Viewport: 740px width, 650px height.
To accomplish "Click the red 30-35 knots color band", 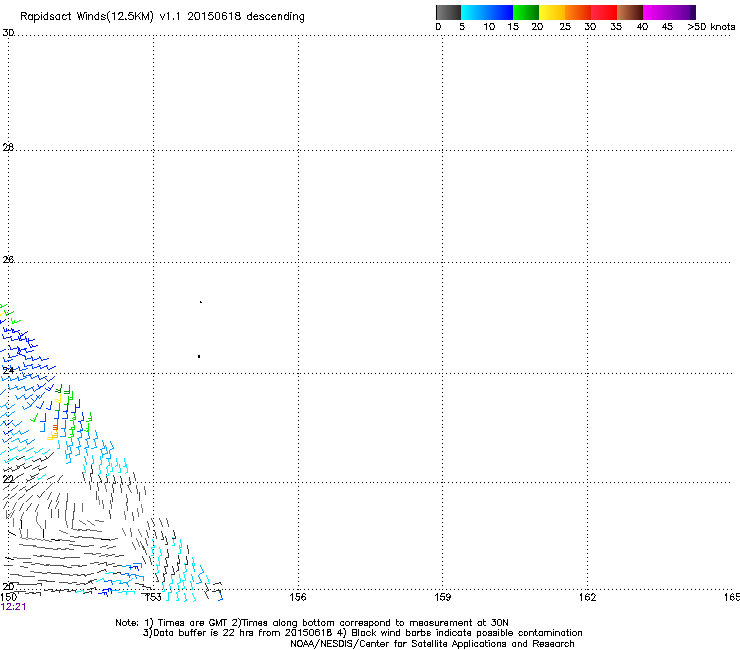I will tap(604, 12).
